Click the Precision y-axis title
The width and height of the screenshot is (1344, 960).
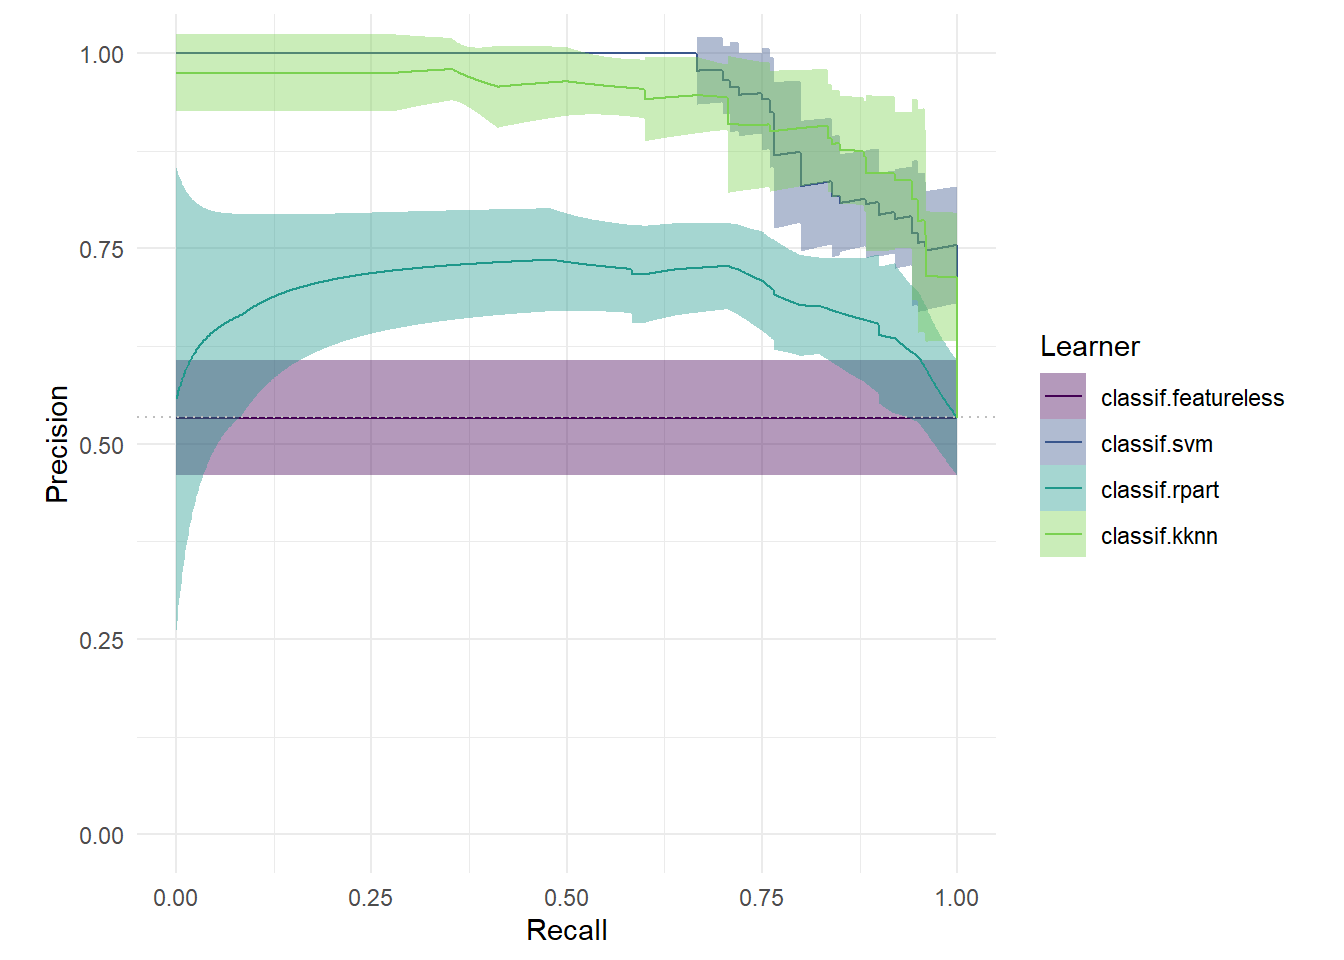point(57,444)
